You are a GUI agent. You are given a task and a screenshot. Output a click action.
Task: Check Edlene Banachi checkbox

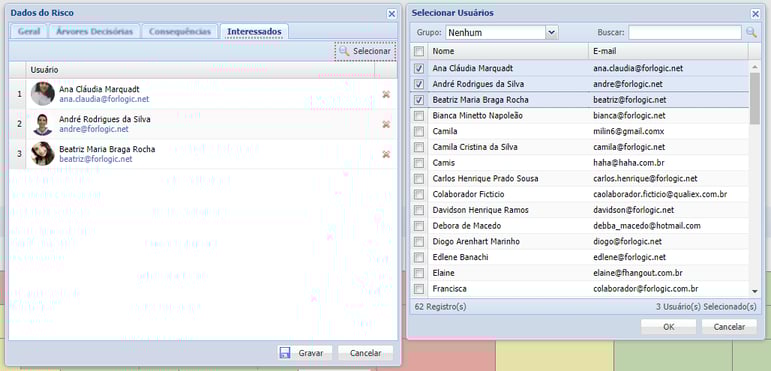pos(419,257)
